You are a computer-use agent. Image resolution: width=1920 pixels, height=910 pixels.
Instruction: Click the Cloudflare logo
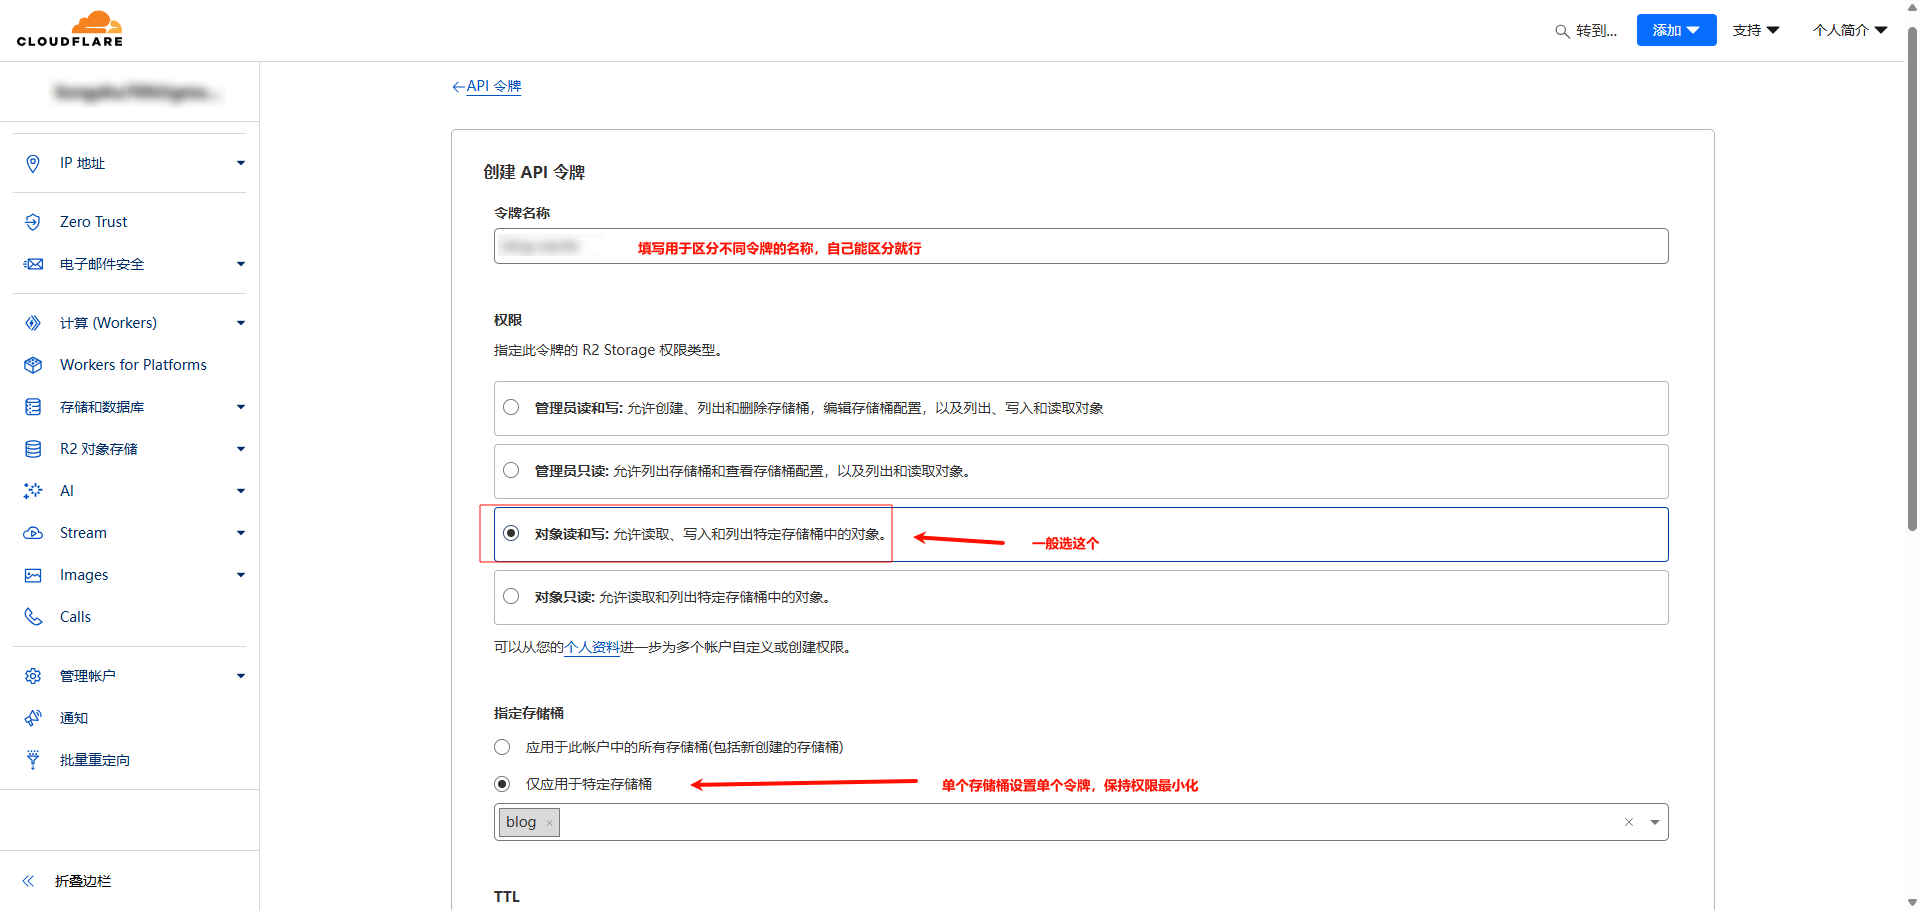(70, 30)
